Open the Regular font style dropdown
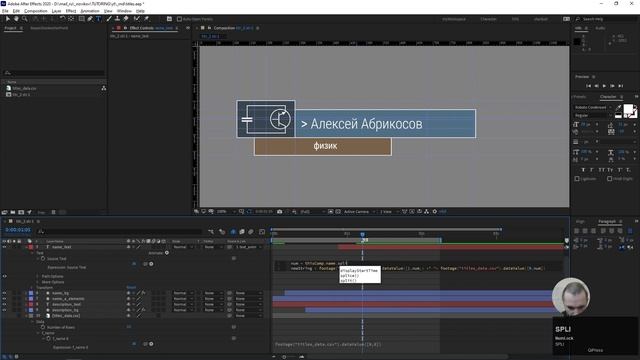Screen dimensions: 640x360 tap(593, 116)
